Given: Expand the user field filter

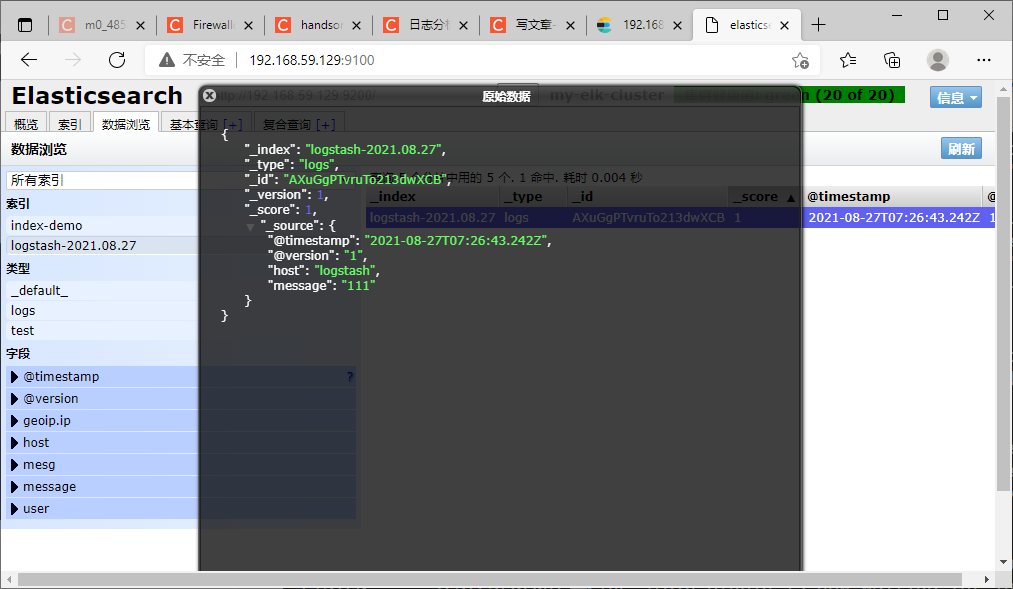Looking at the screenshot, I should pyautogui.click(x=14, y=508).
